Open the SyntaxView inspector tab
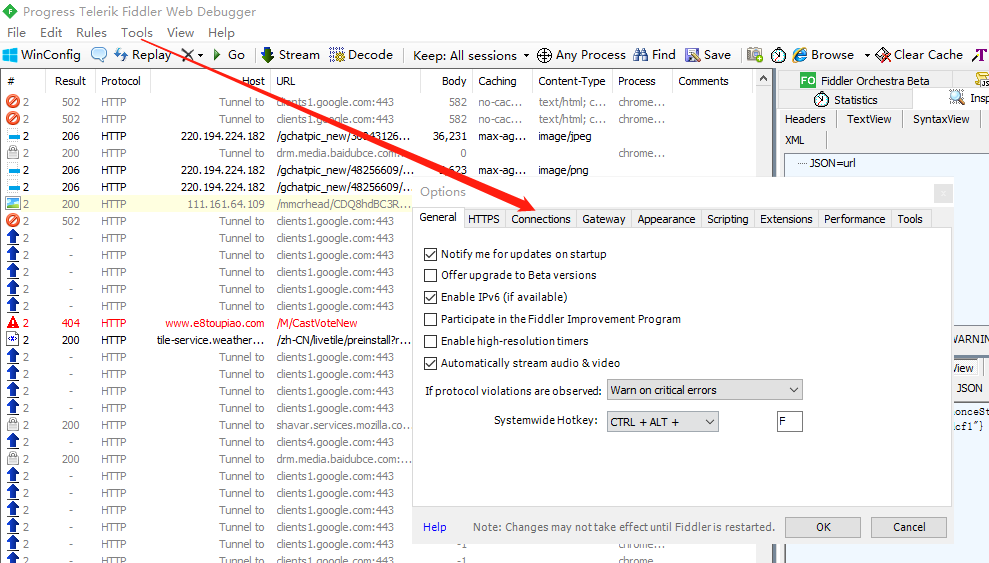The height and width of the screenshot is (563, 989). (x=941, y=119)
